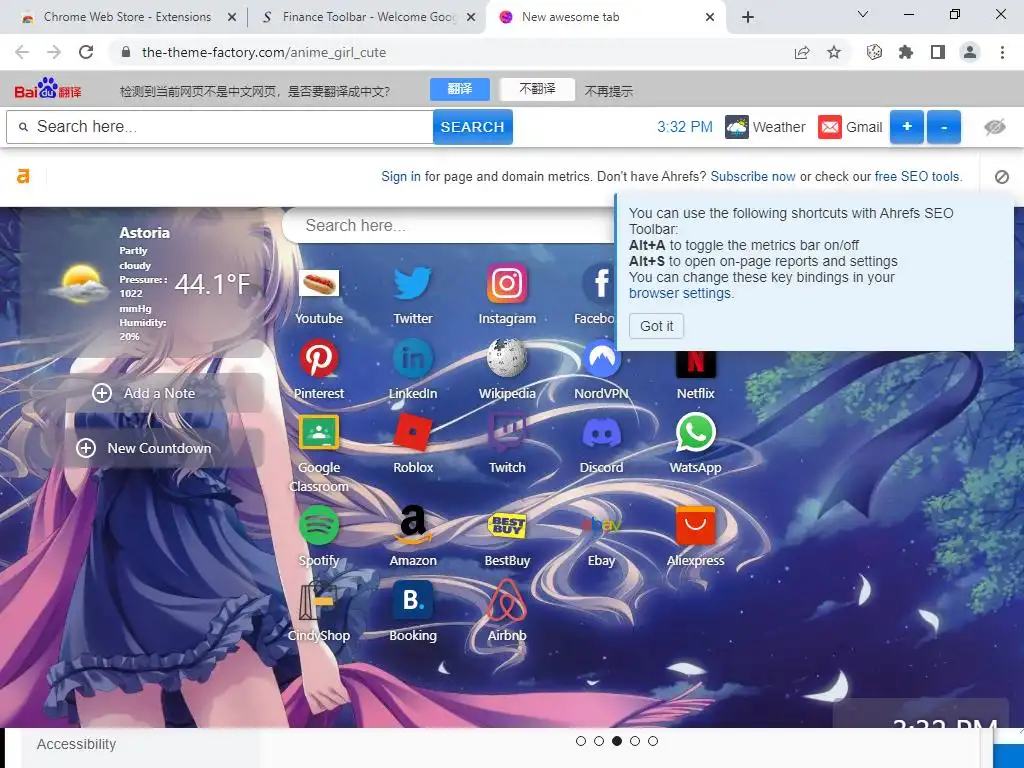
Task: Click the blue minus zoom button
Action: [944, 127]
